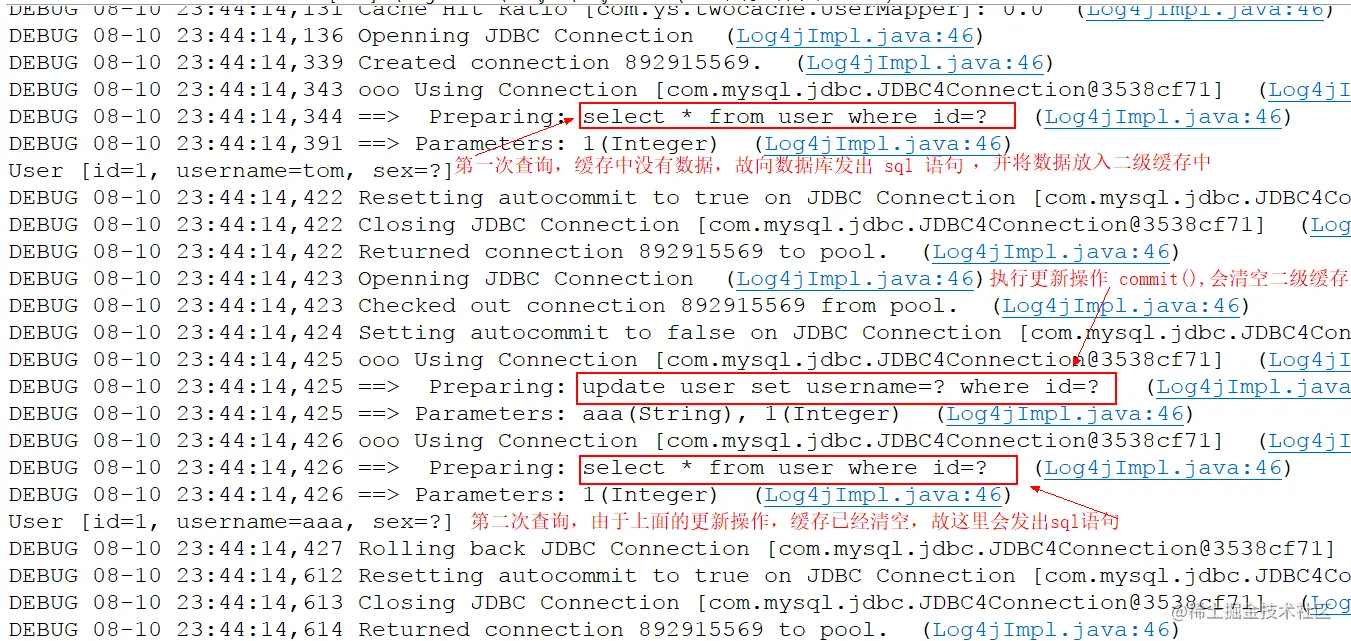The height and width of the screenshot is (641, 1351).
Task: Click link beside Parameters aaa(String), 1(Integer)
Action: 1065,414
